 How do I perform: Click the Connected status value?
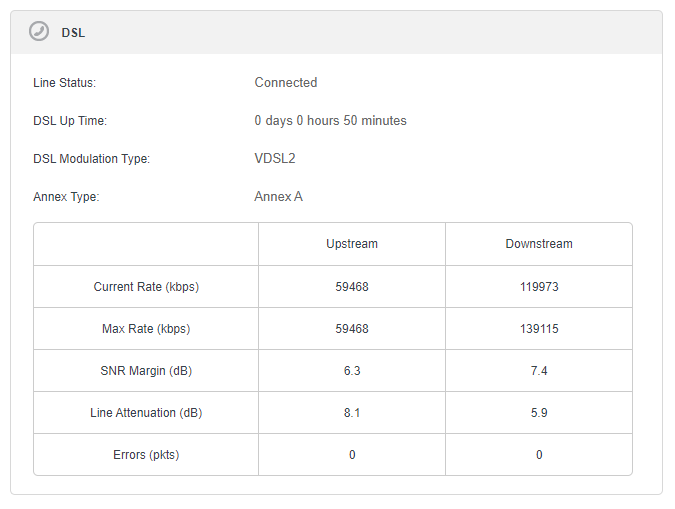tap(286, 83)
